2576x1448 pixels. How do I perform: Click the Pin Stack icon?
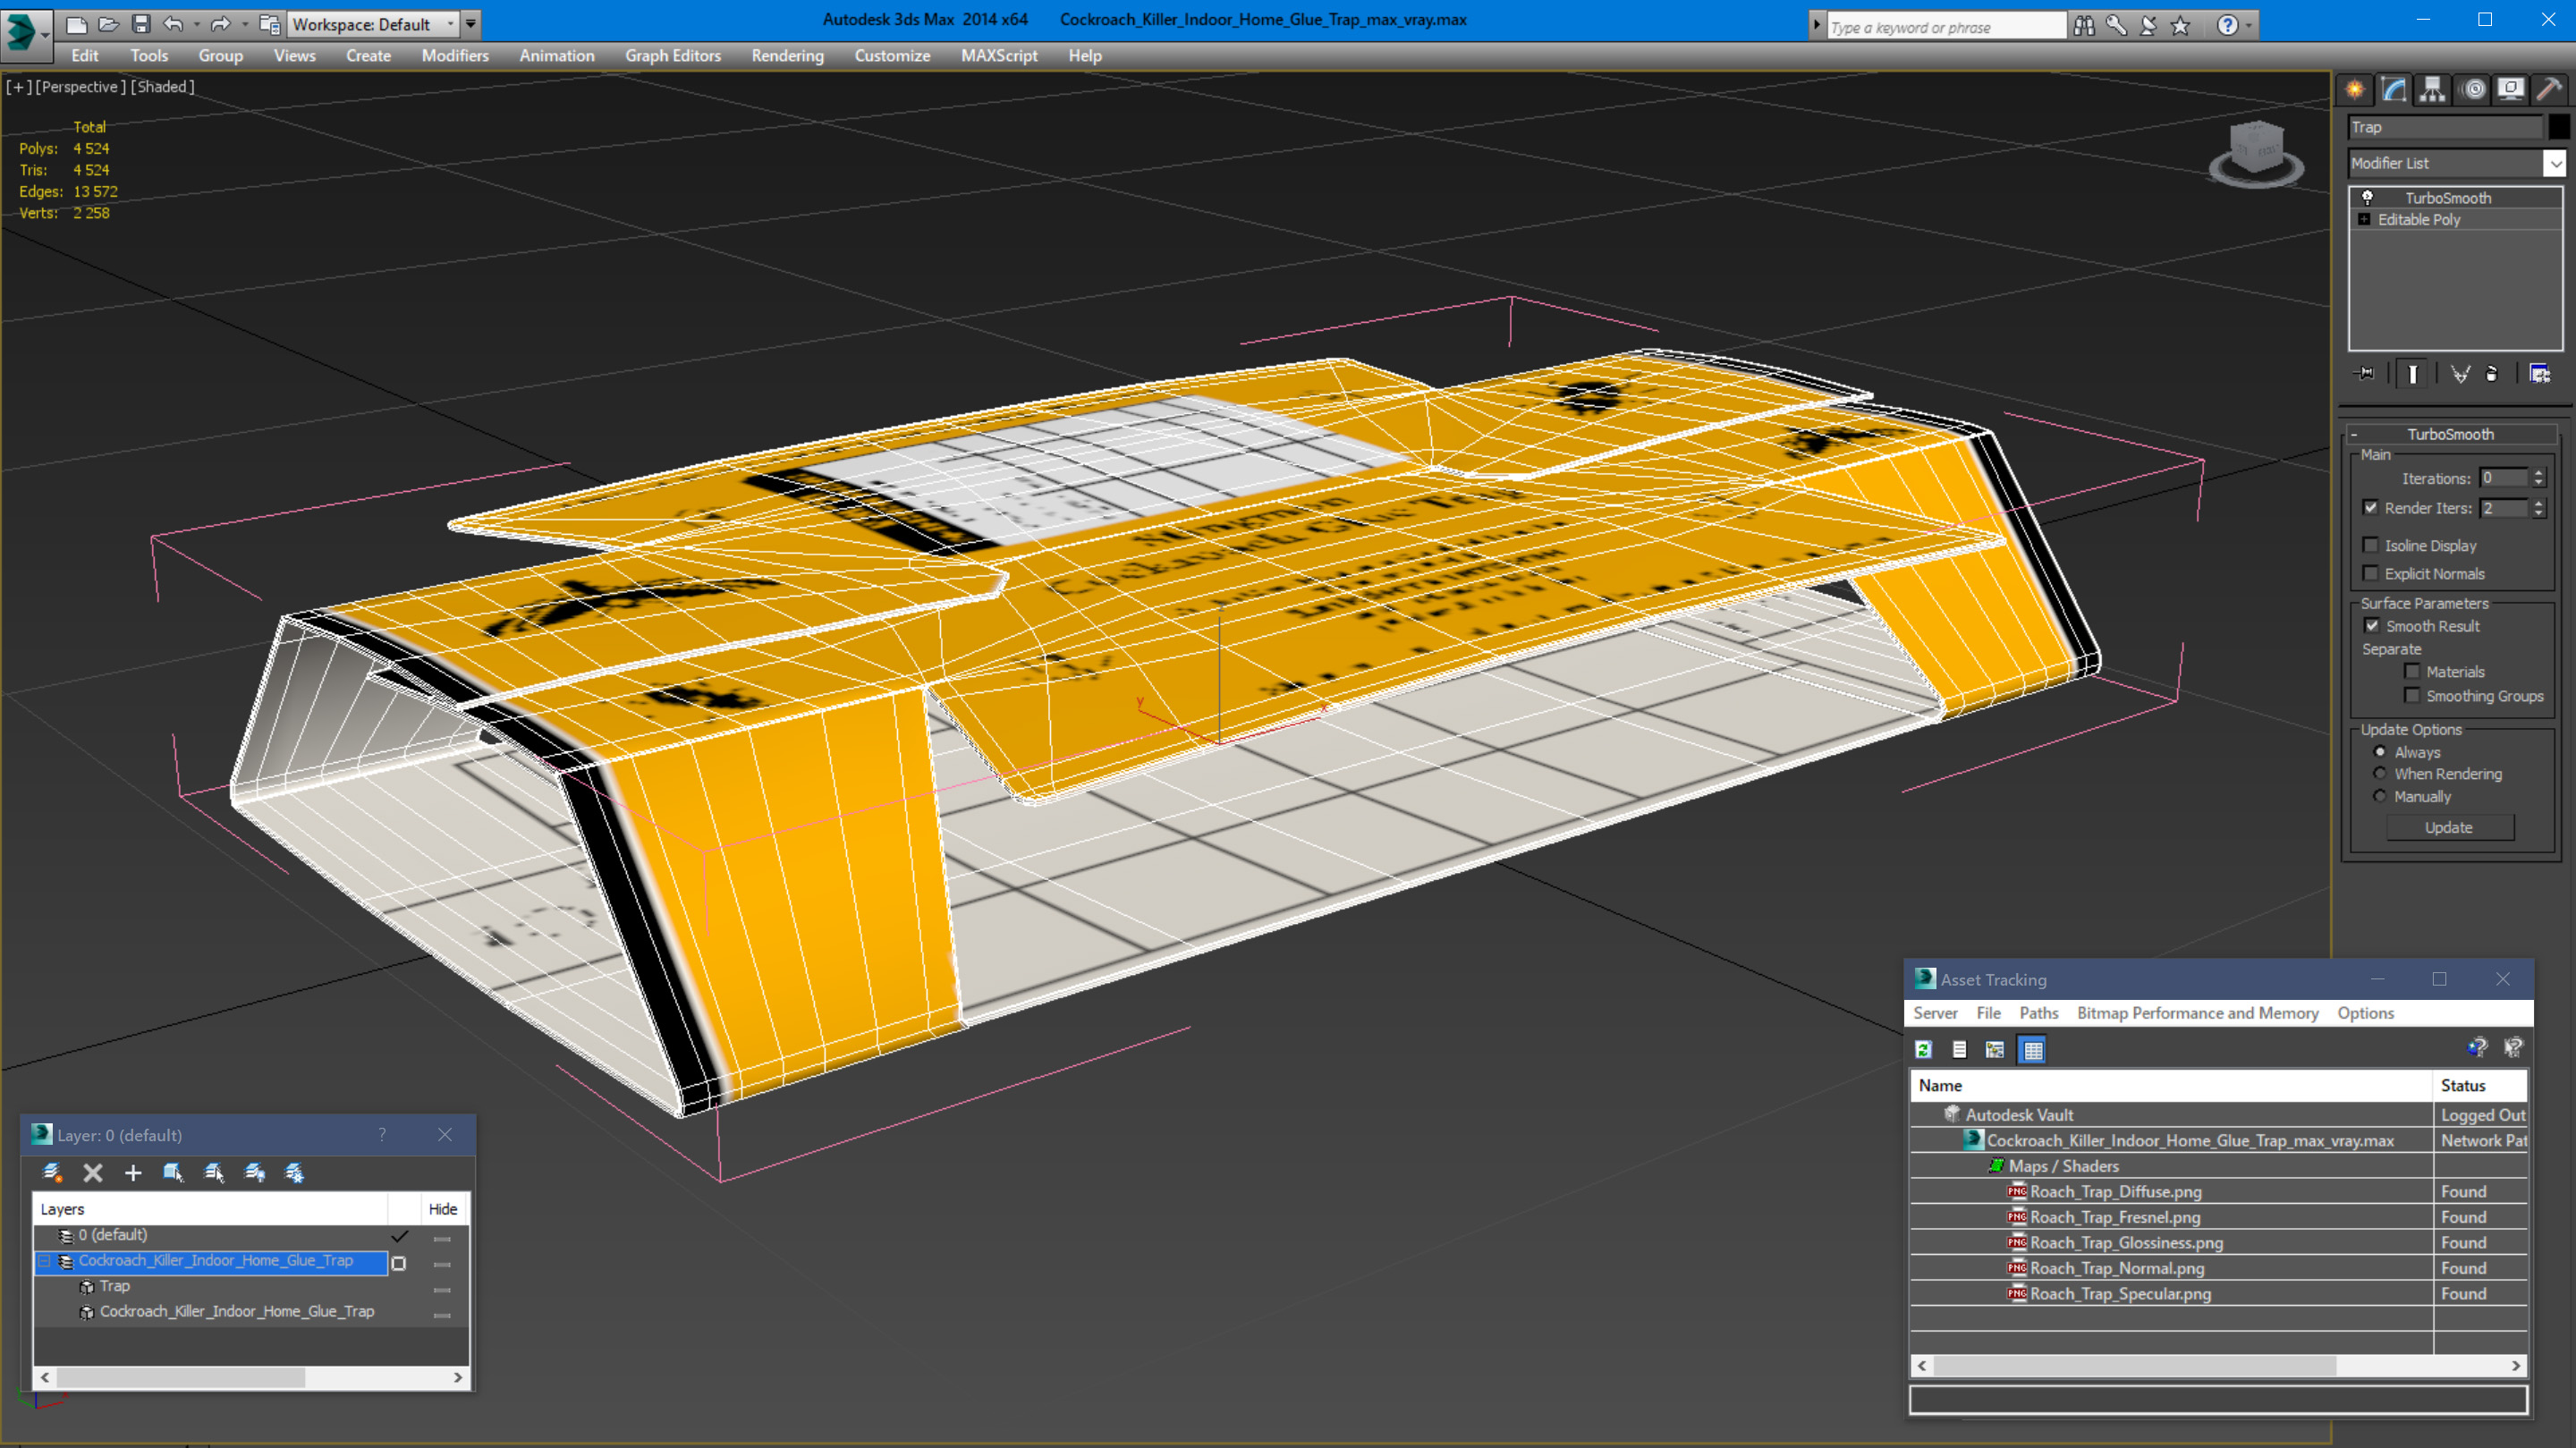[x=2366, y=374]
